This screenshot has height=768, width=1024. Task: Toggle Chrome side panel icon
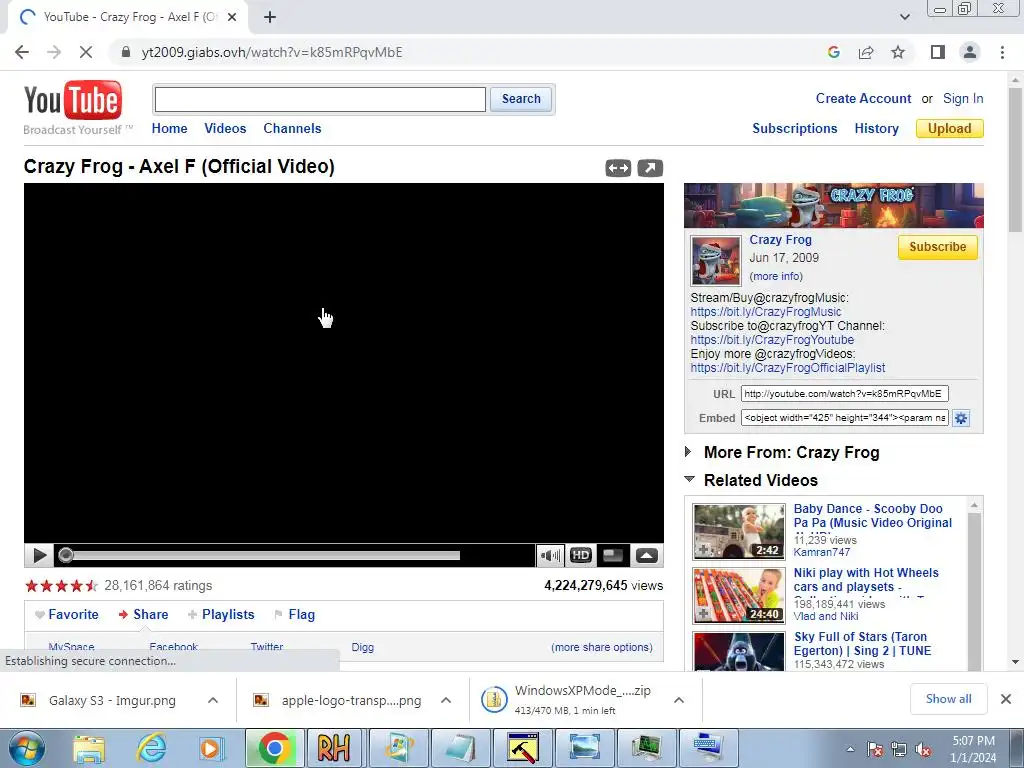coord(938,52)
